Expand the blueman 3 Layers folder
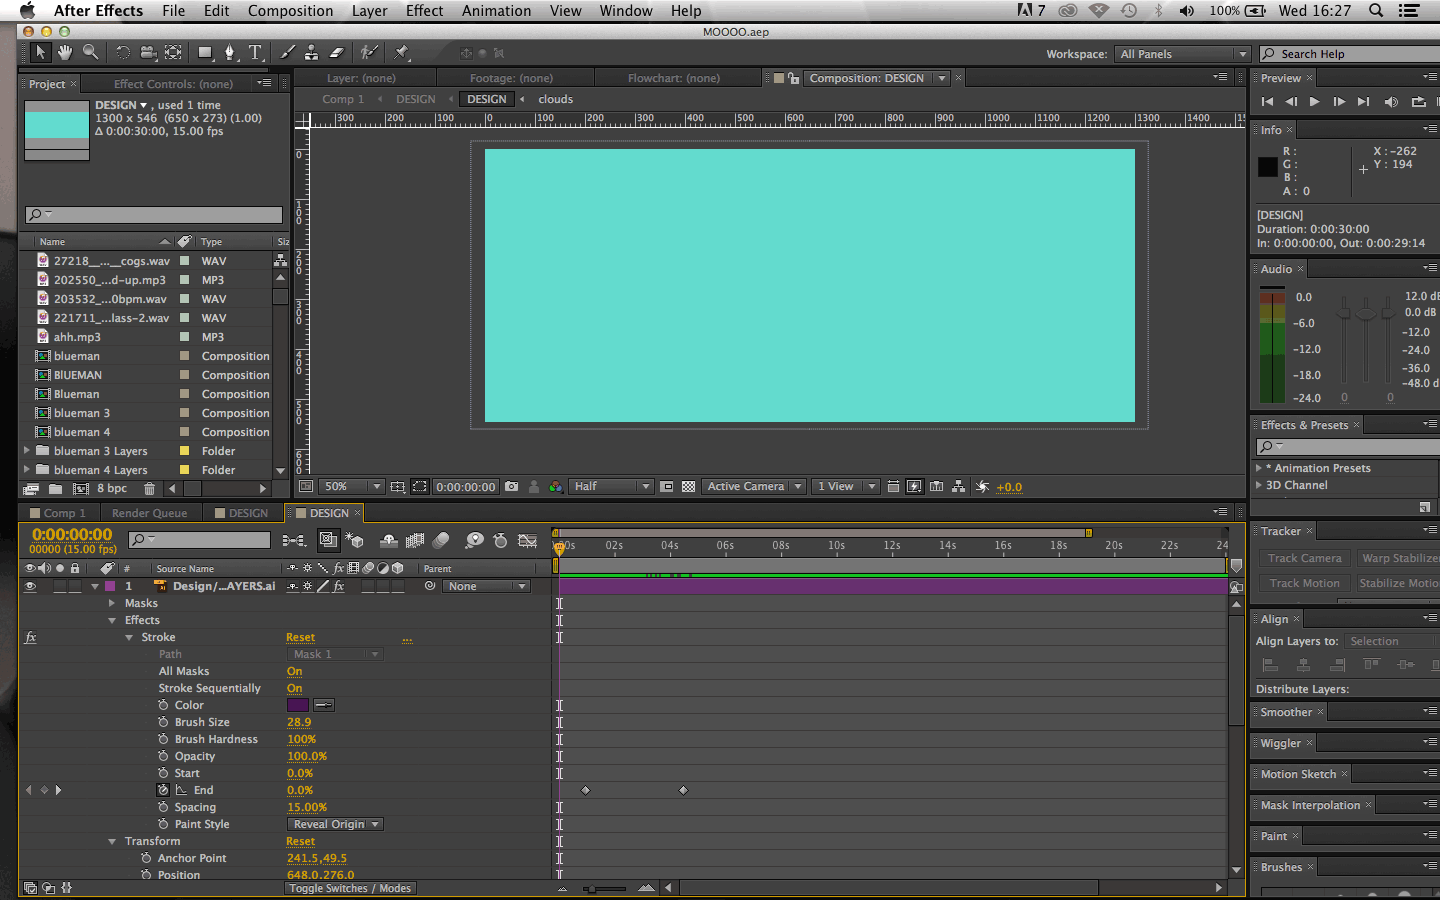The image size is (1440, 900). tap(27, 451)
